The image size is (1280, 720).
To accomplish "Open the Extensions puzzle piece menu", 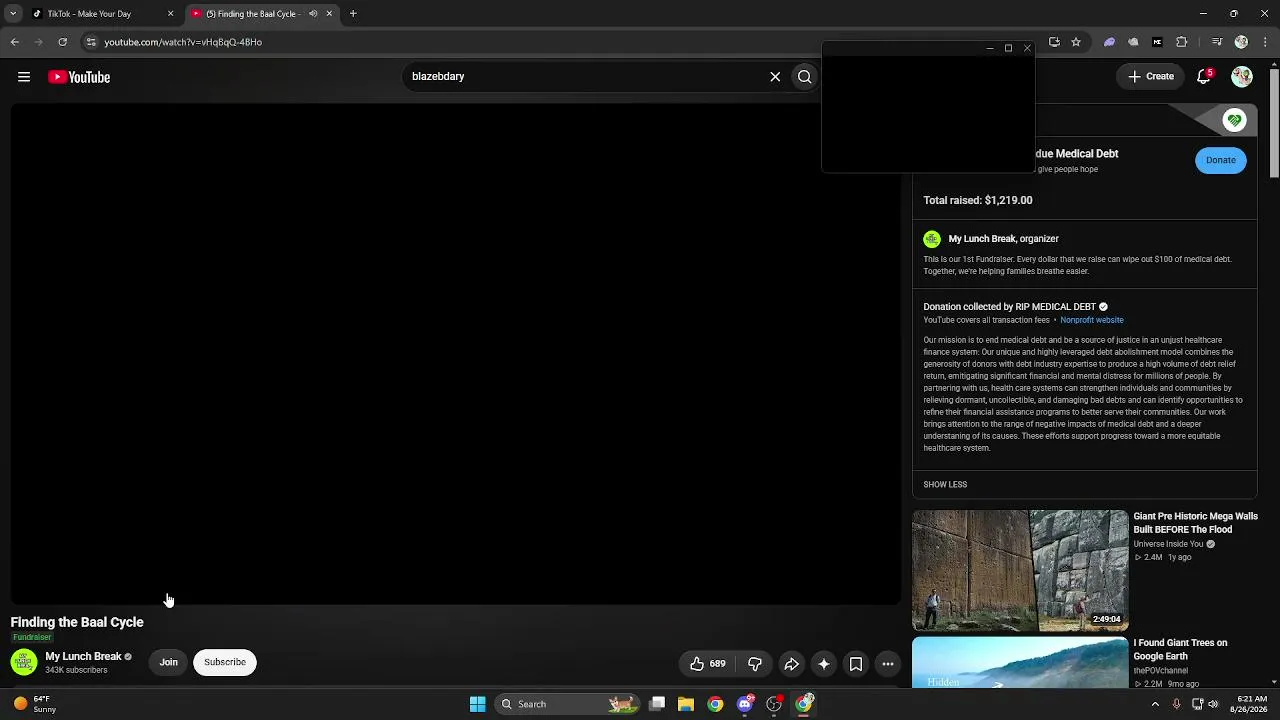I will [1182, 42].
